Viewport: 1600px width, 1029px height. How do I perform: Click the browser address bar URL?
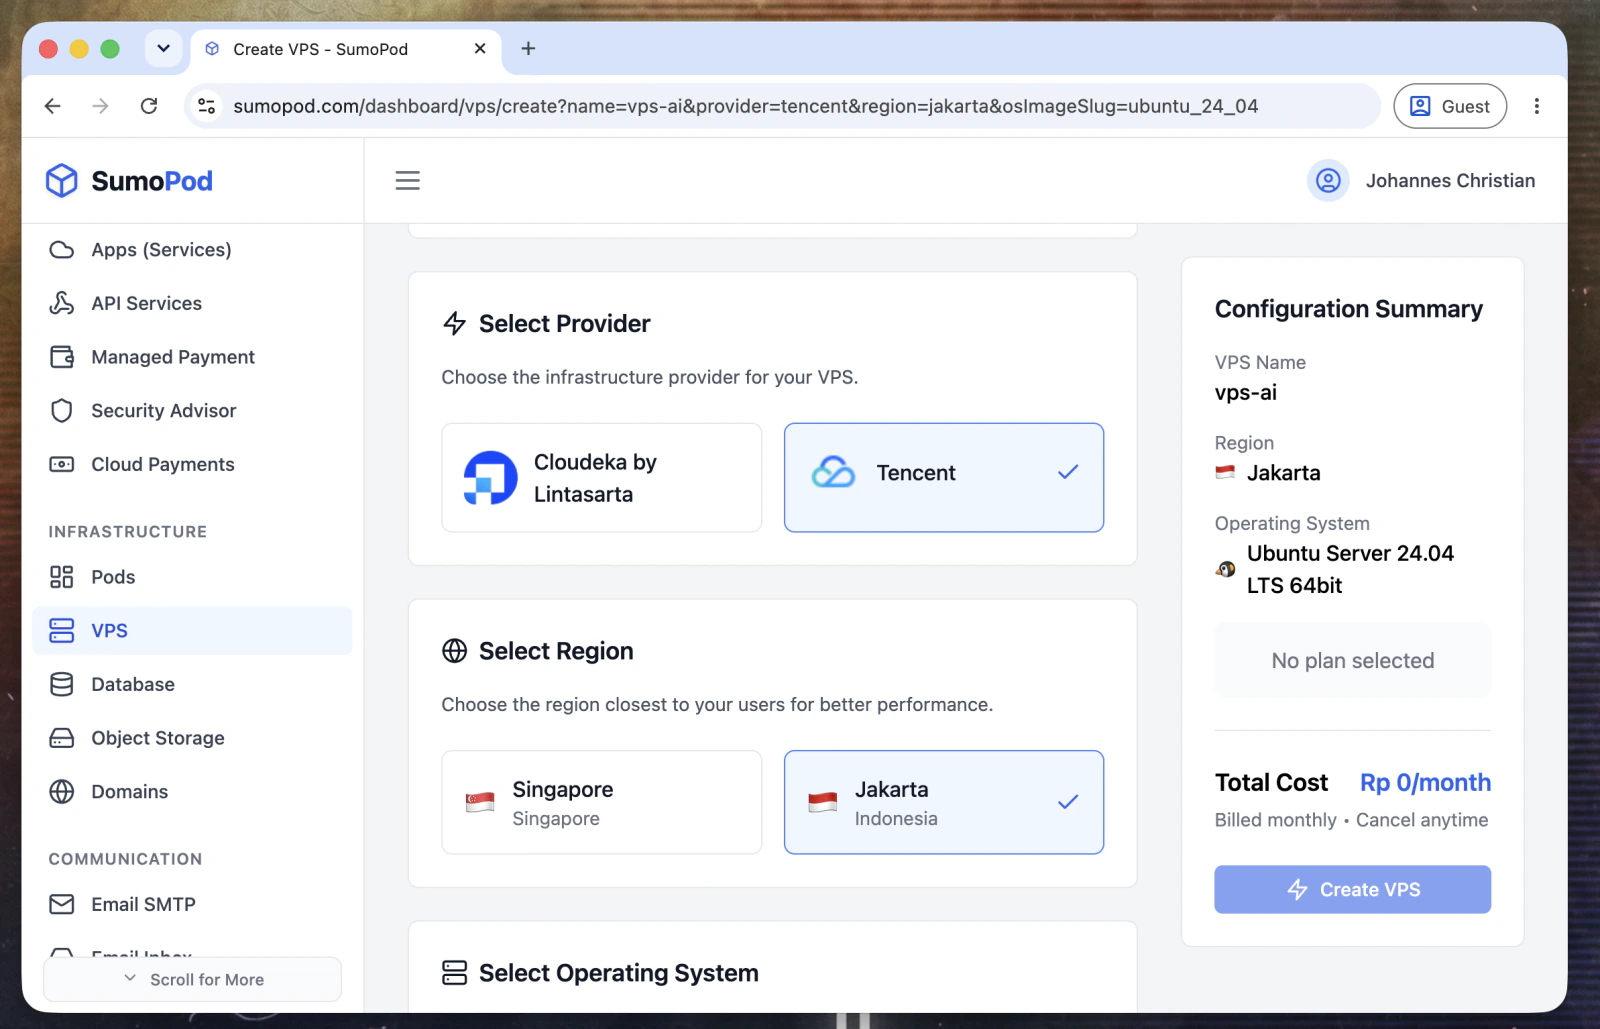(x=746, y=106)
